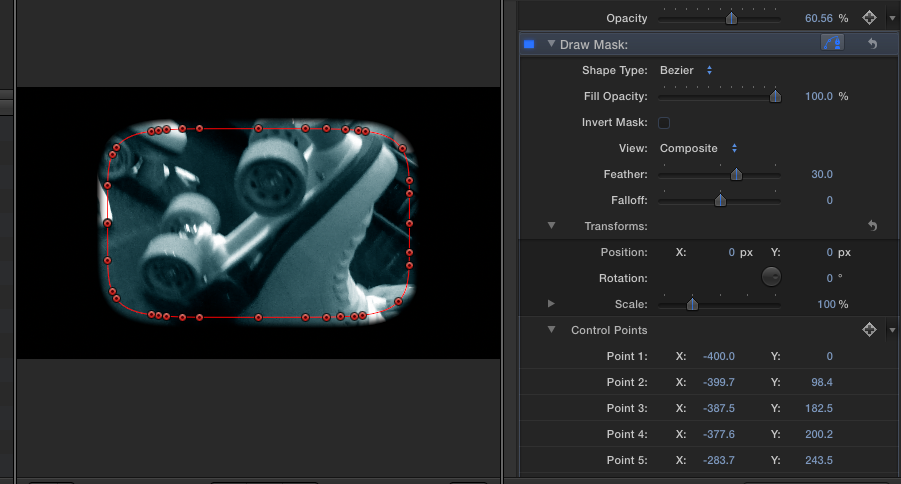Open the Opacity animation menu arrow
901x484 pixels.
tap(892, 18)
